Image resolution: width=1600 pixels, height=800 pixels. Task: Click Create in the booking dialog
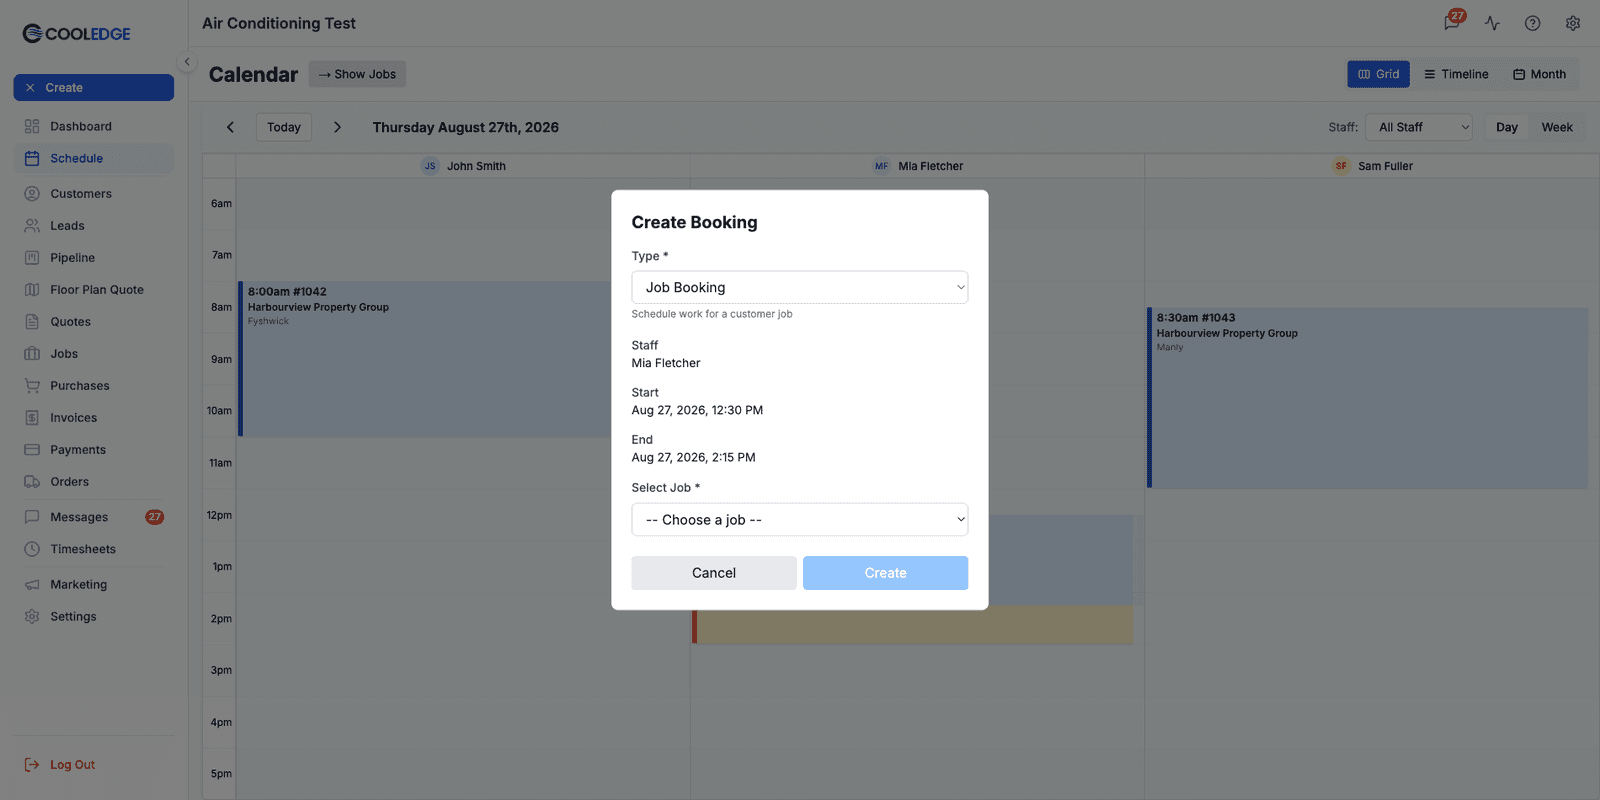(885, 573)
